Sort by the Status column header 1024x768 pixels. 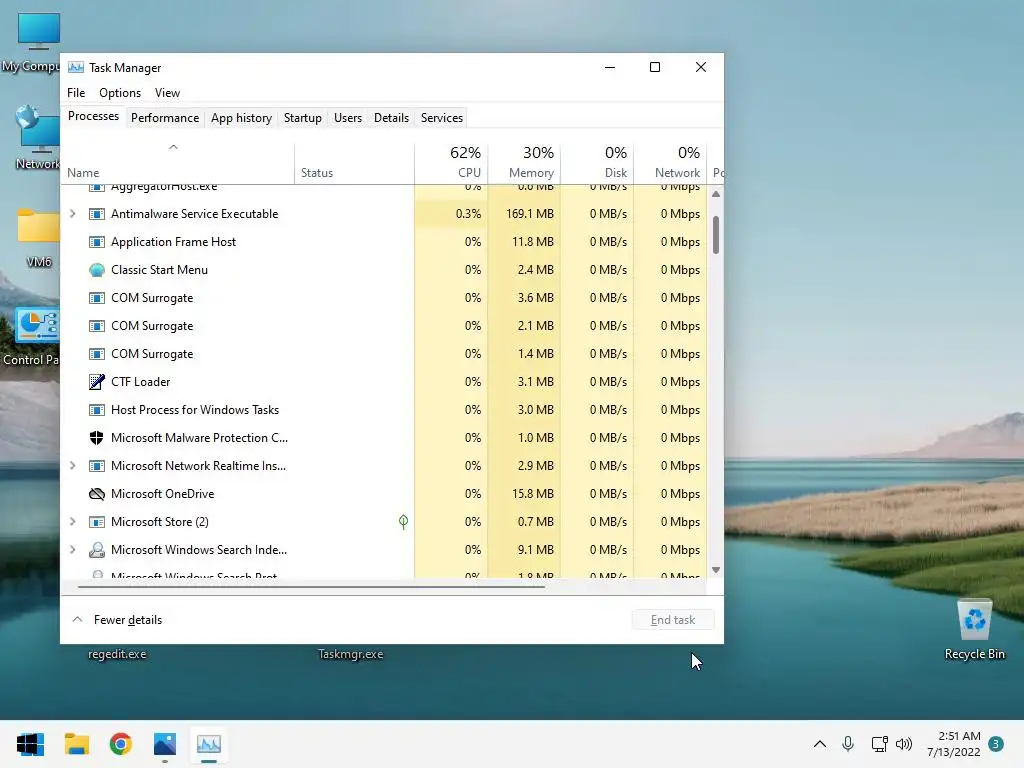pos(355,162)
